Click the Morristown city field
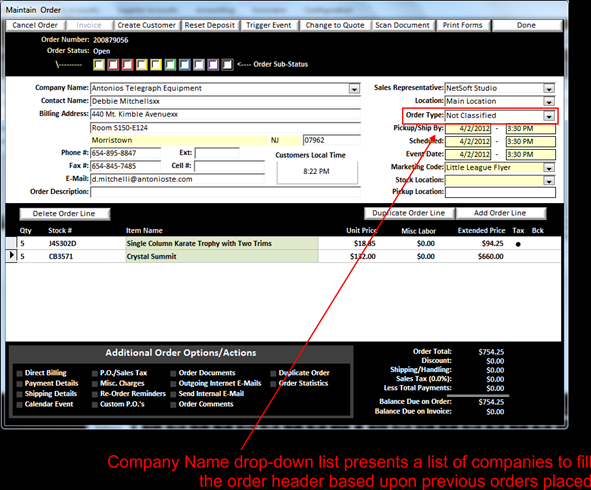The image size is (591, 490). 179,140
